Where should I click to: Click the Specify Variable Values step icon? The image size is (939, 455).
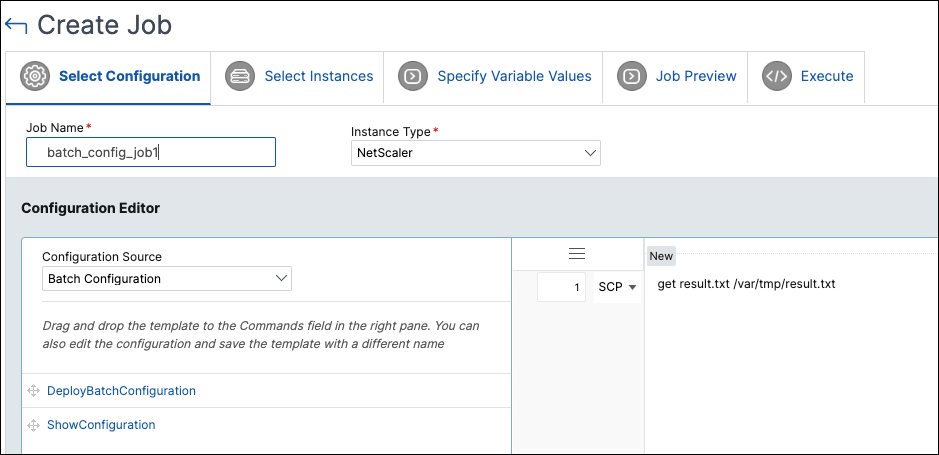(413, 76)
